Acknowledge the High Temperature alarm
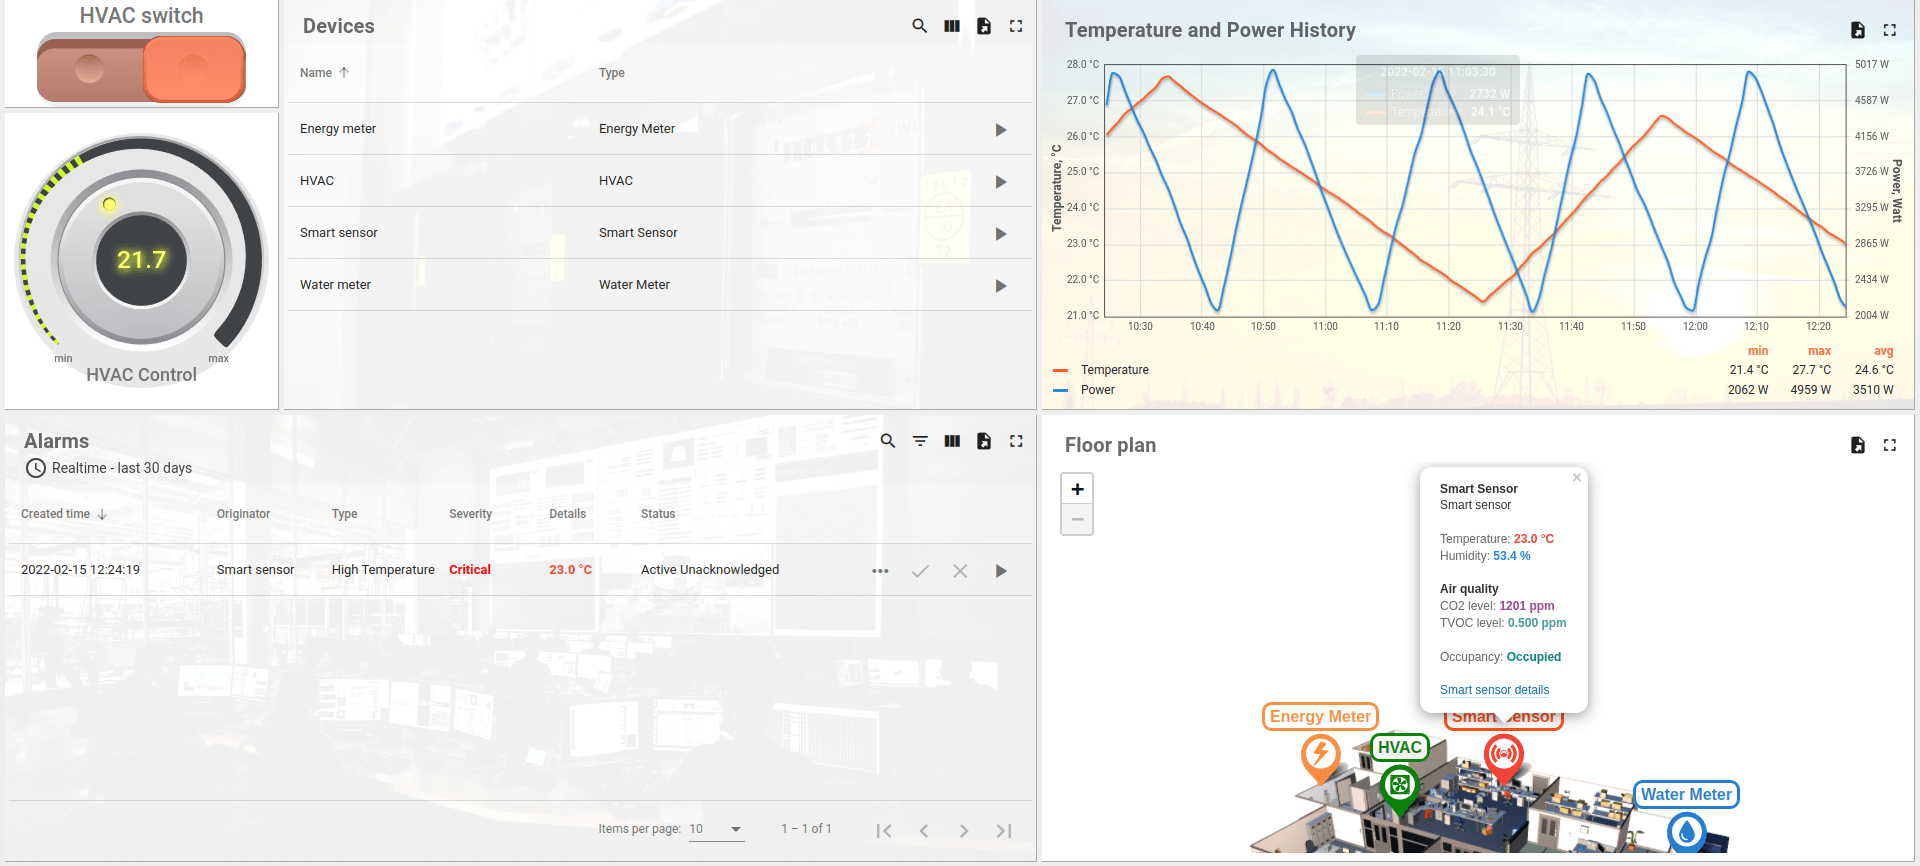1920x866 pixels. tap(920, 571)
